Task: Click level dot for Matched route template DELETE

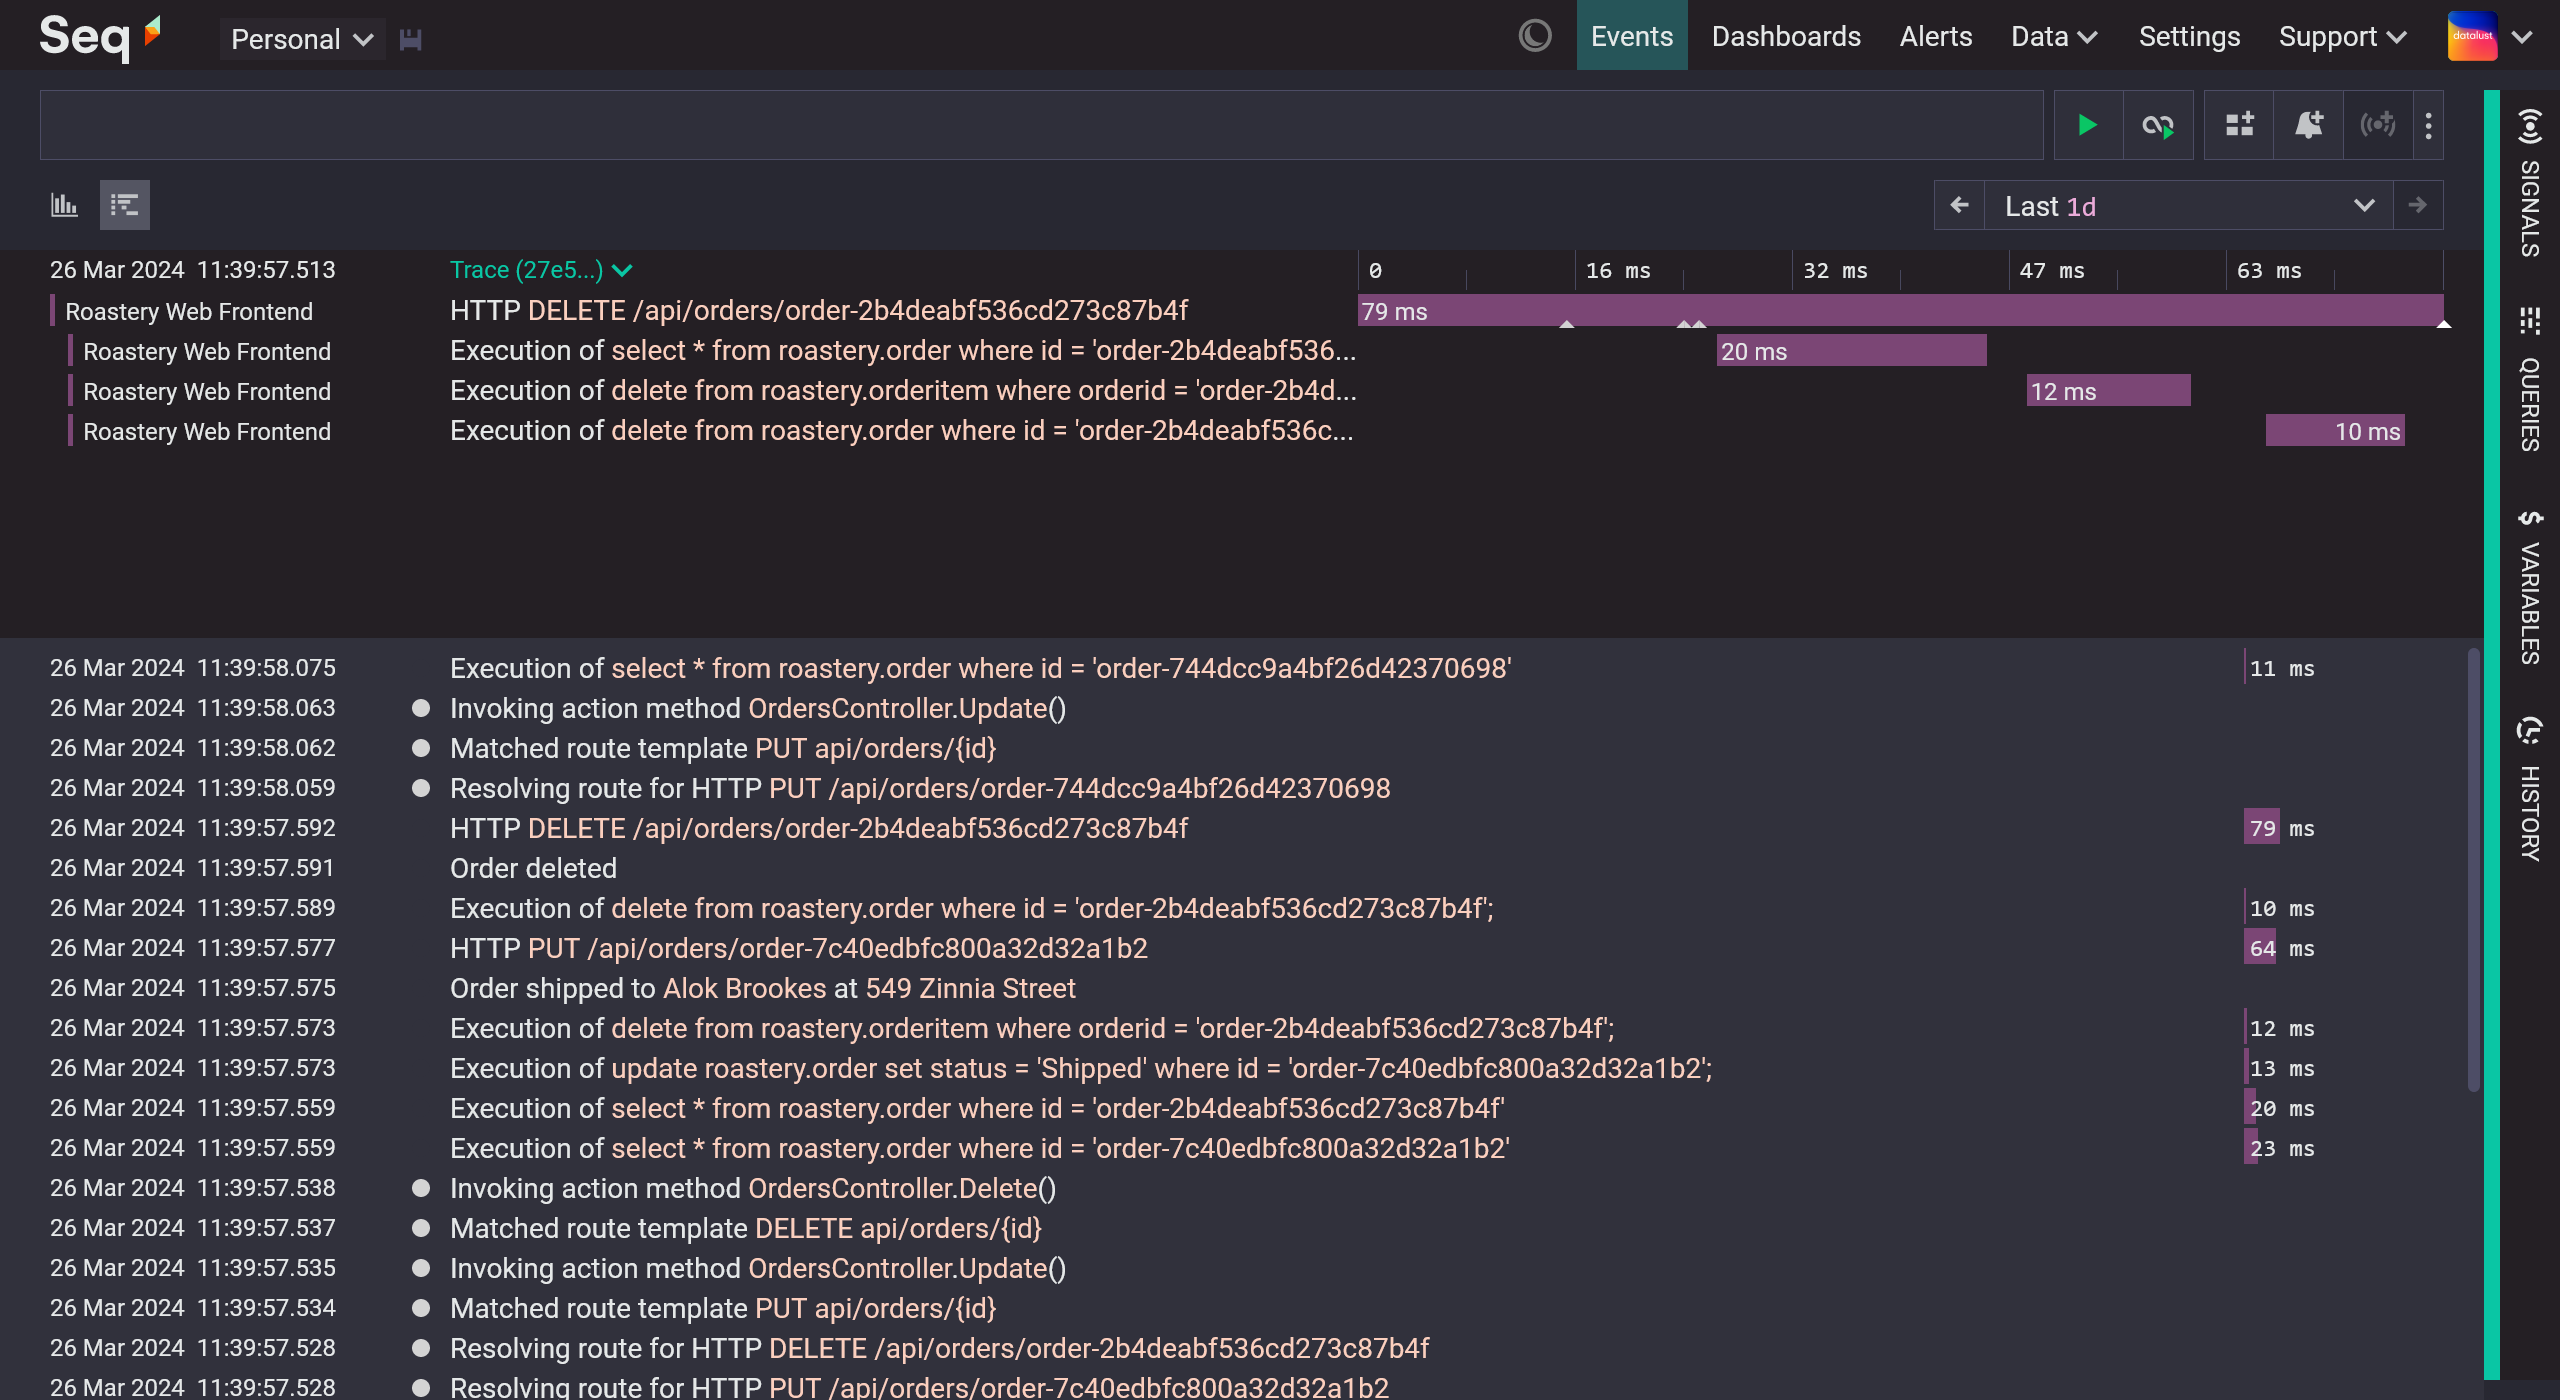Action: coord(421,1228)
